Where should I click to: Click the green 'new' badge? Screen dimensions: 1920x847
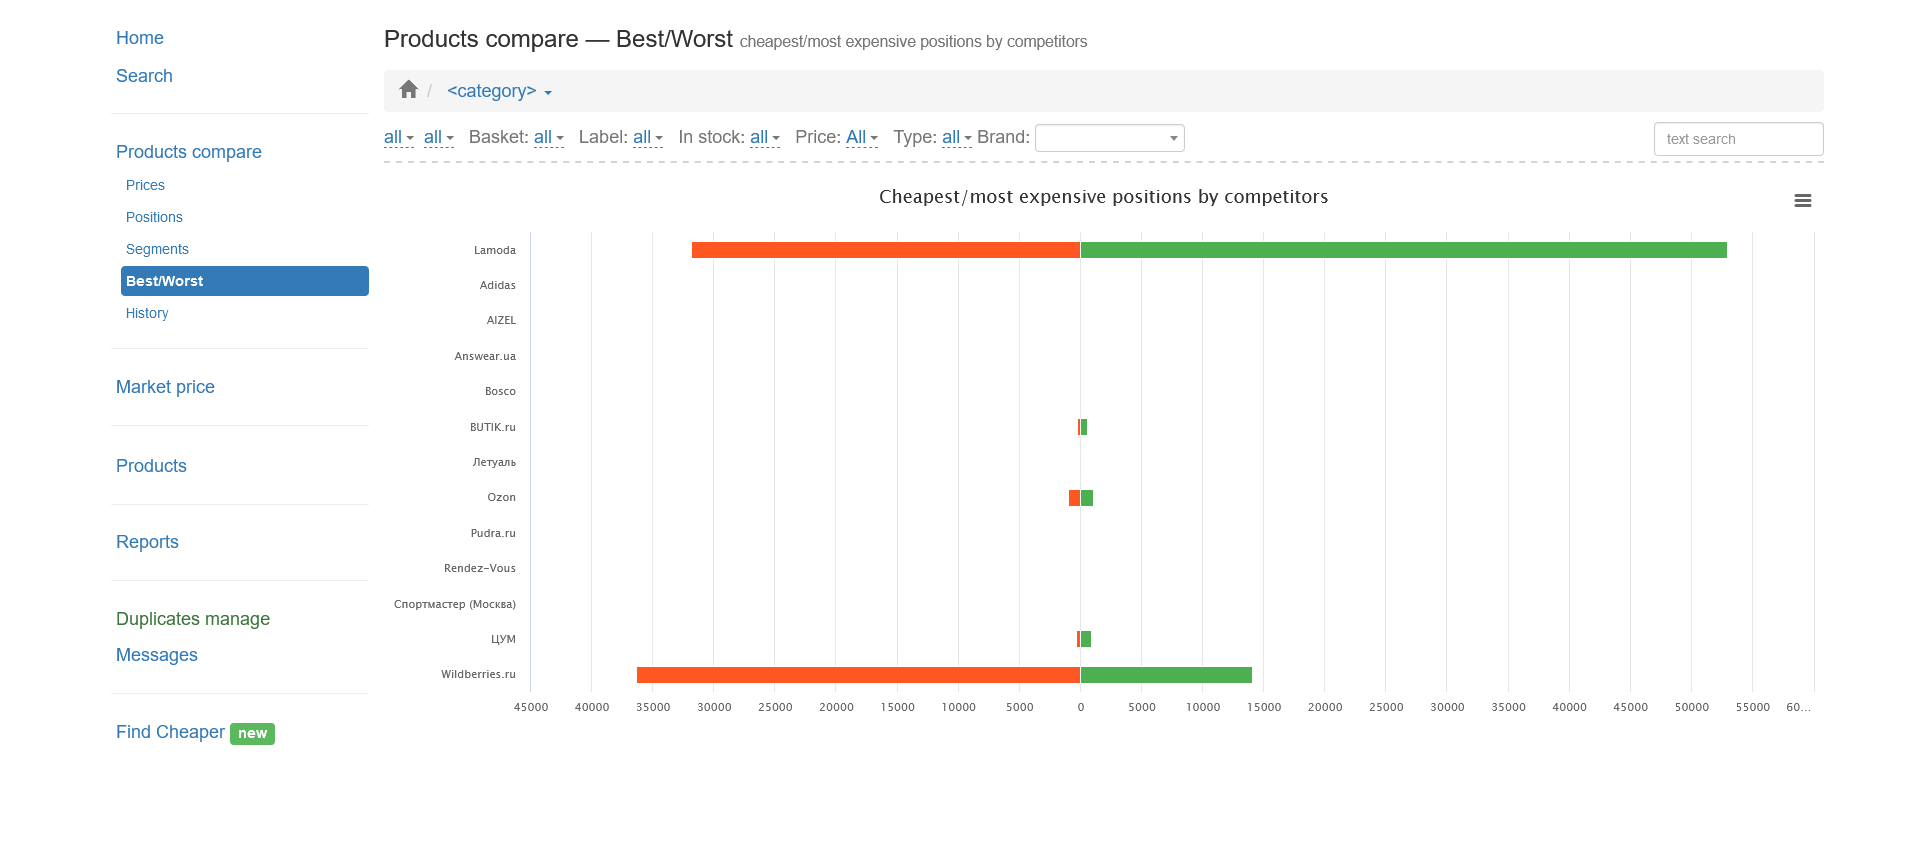point(252,733)
